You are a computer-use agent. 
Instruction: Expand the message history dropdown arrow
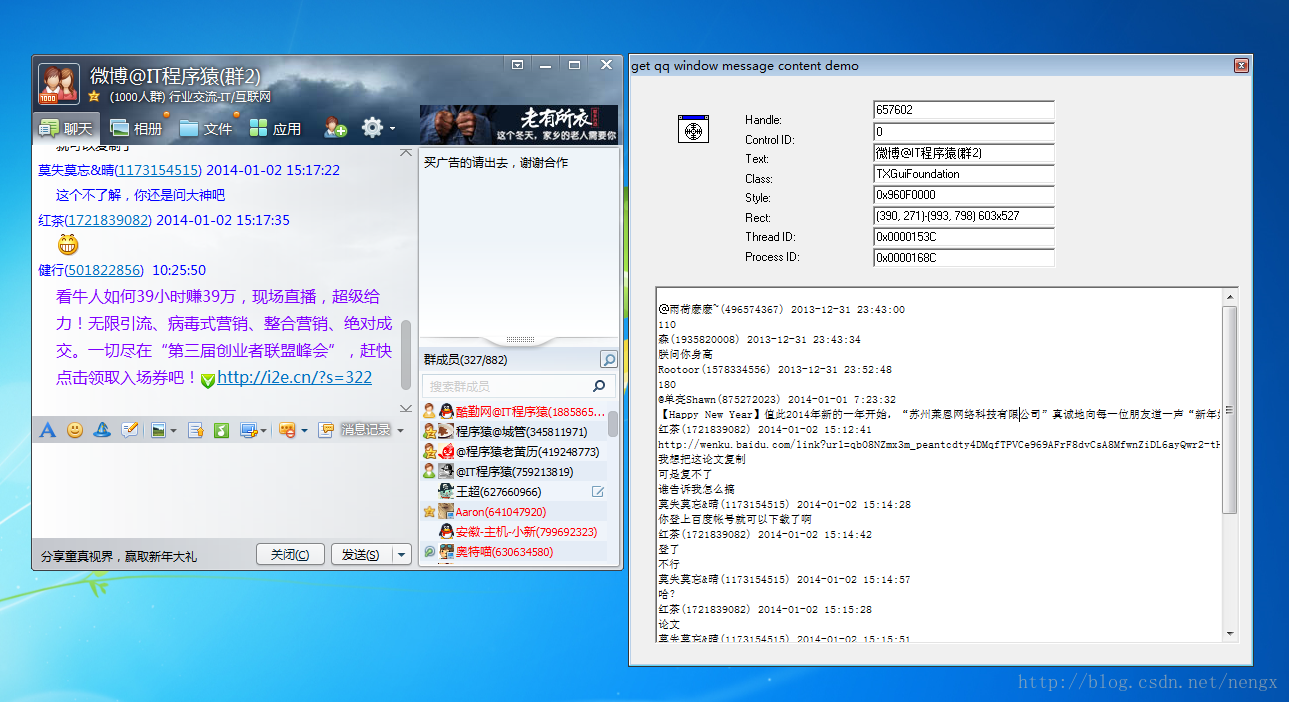pyautogui.click(x=400, y=431)
